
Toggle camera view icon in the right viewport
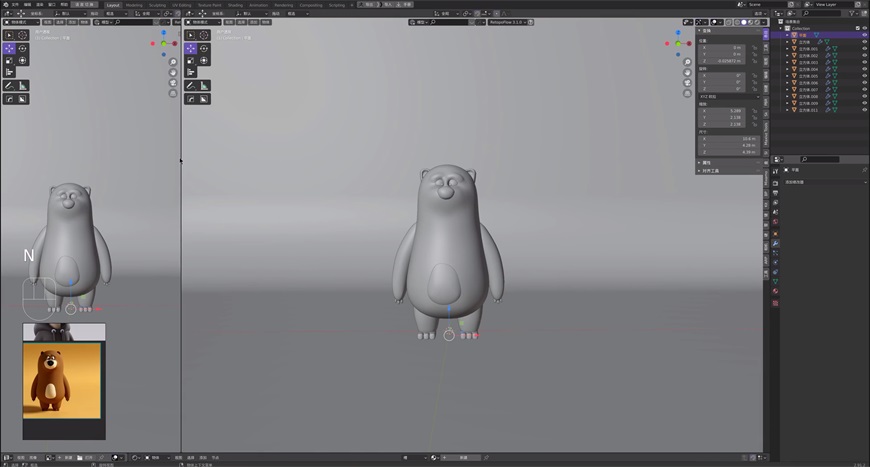coord(687,83)
